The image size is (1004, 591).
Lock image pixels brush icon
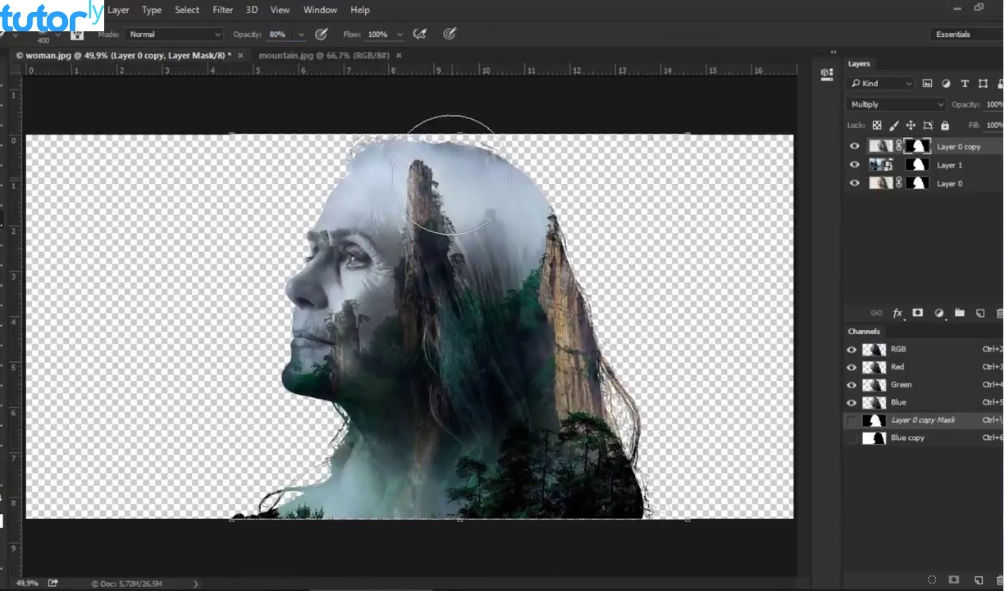(x=894, y=125)
